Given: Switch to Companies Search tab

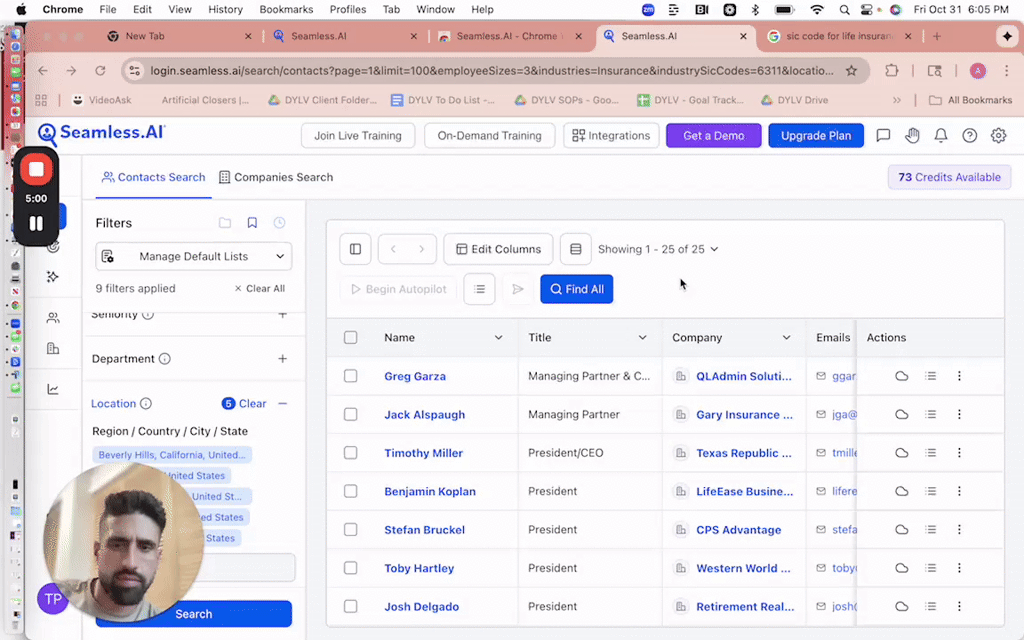Looking at the screenshot, I should point(276,177).
